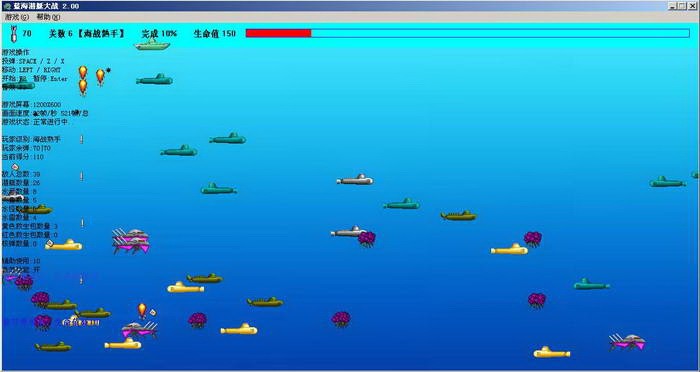Click the teal submarine at the far right edge
Image resolution: width=700 pixels, height=372 pixels.
pos(667,182)
